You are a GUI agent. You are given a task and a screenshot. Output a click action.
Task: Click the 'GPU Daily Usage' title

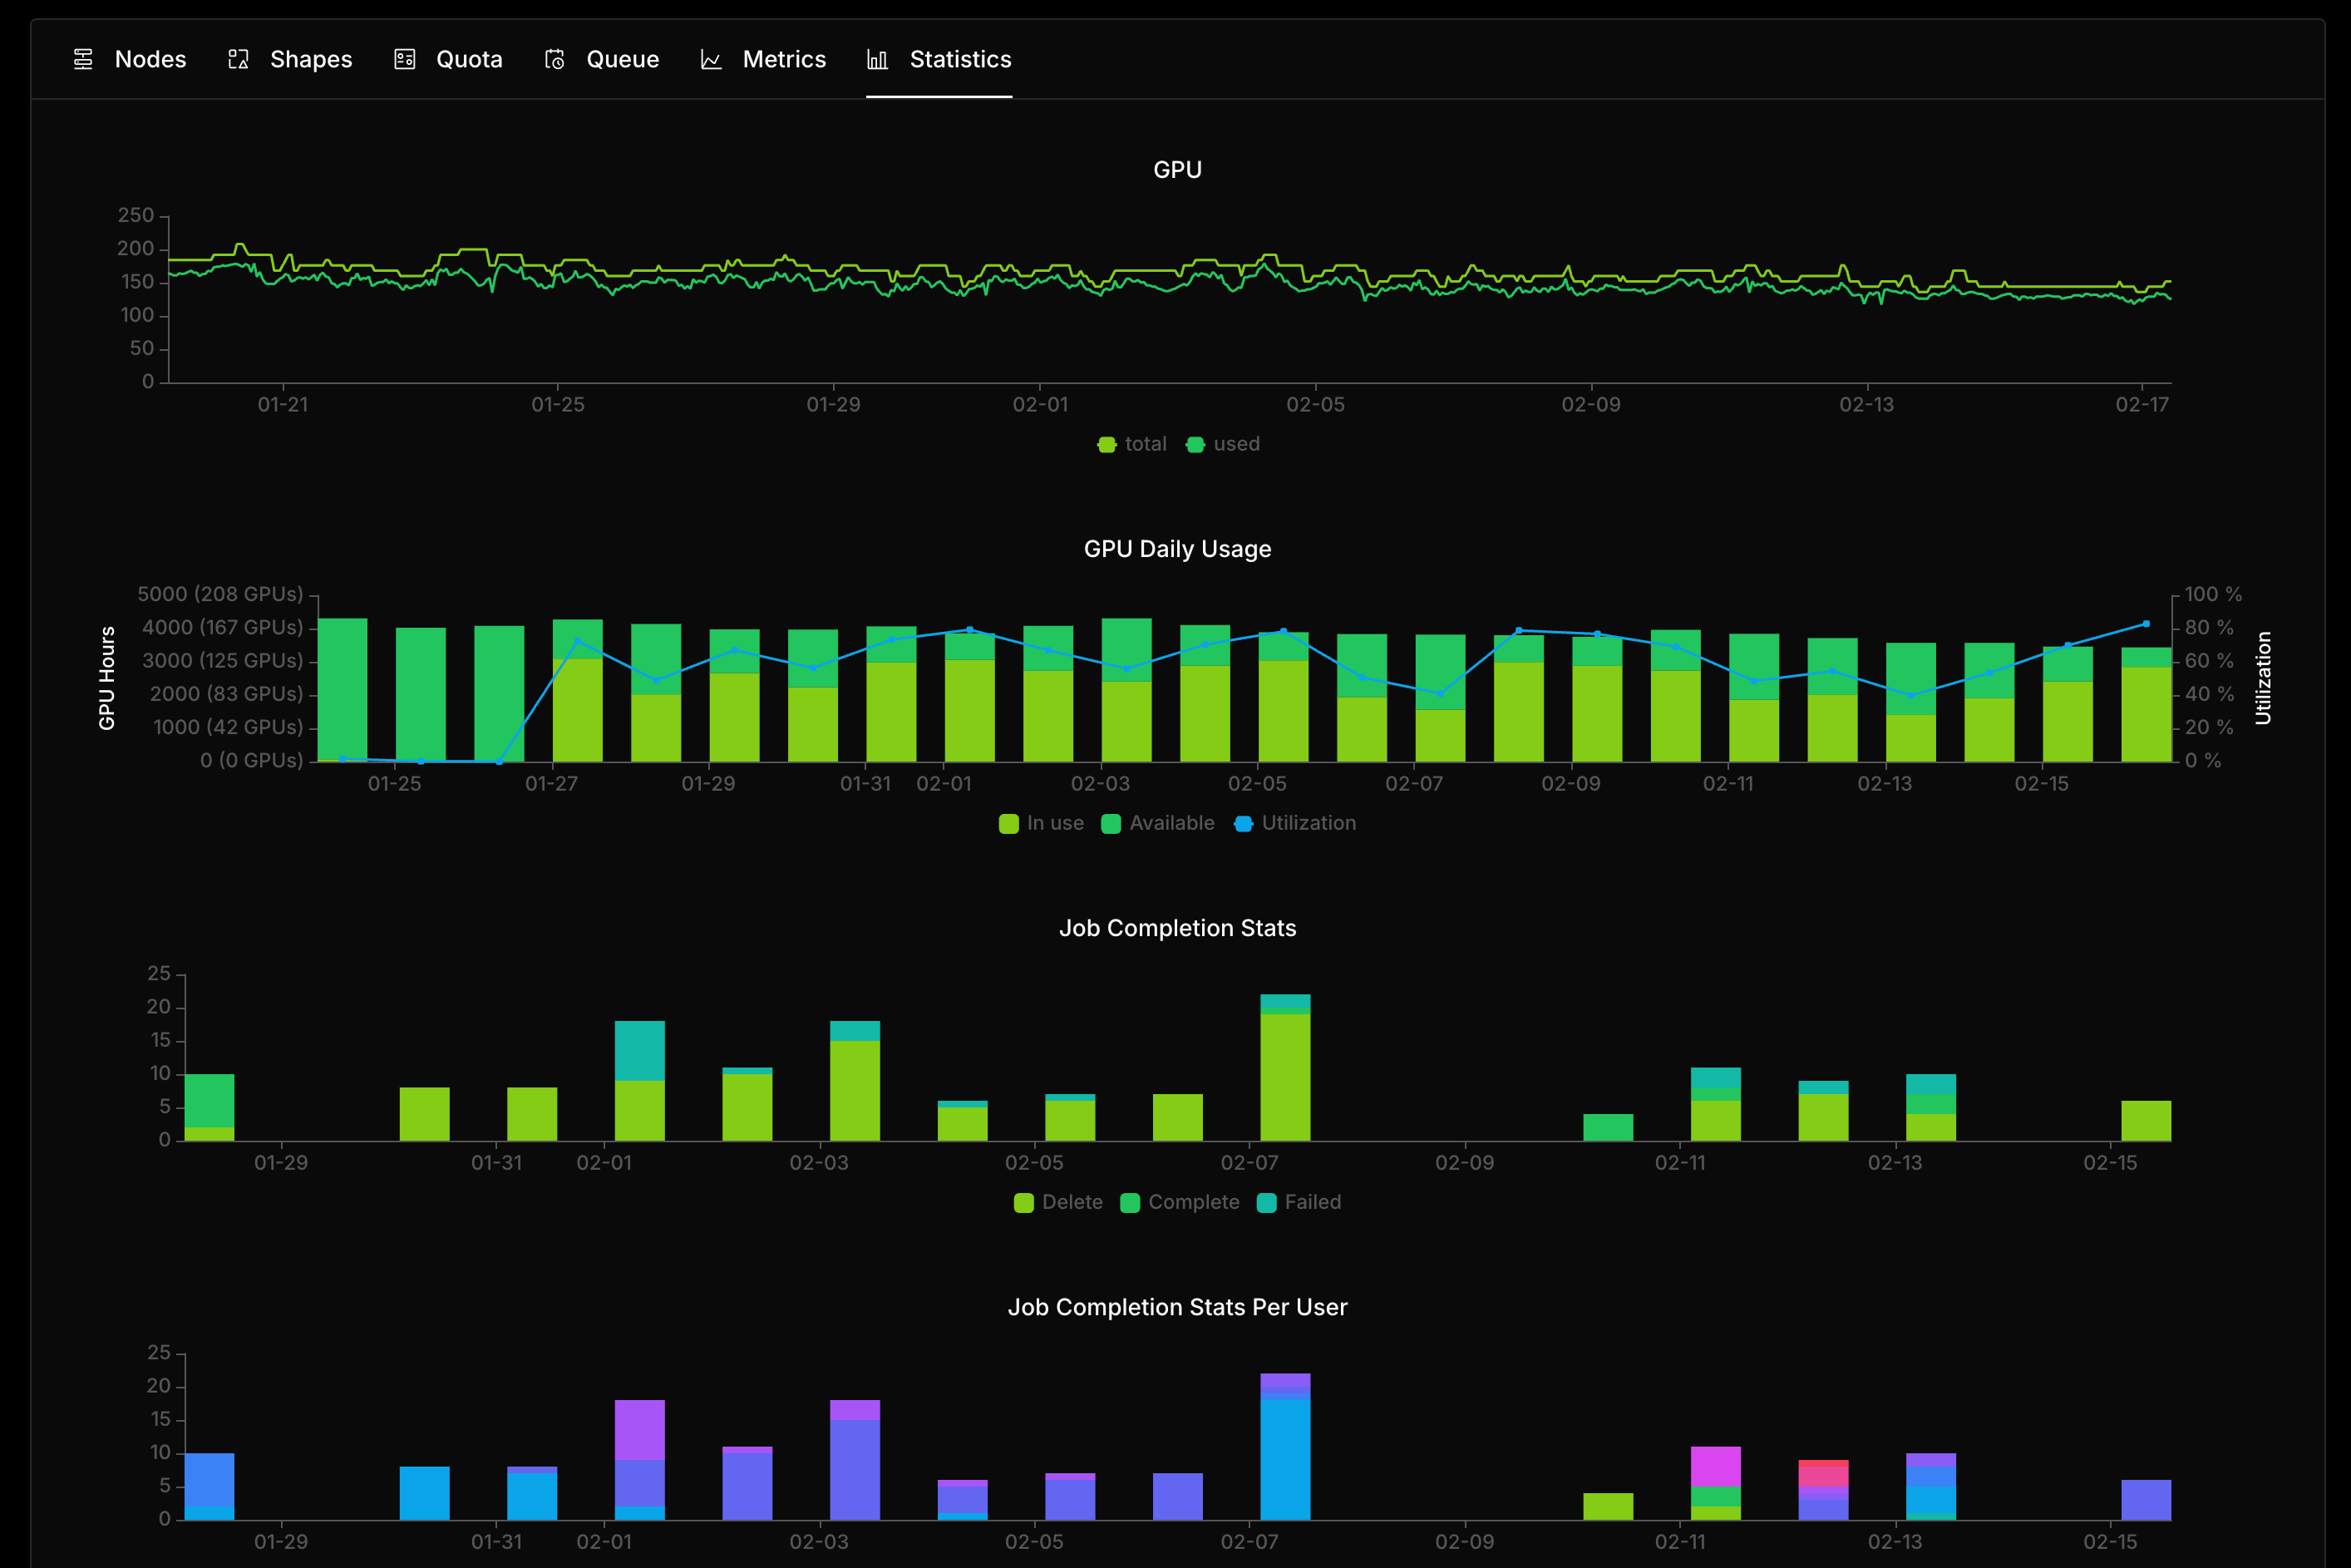click(1178, 549)
